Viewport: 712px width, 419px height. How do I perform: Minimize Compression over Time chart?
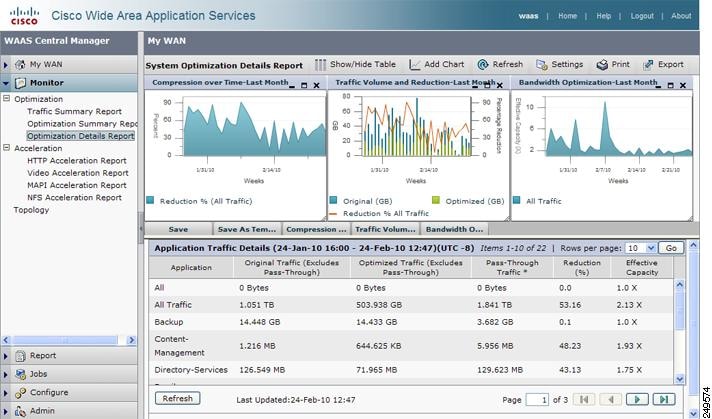pyautogui.click(x=292, y=85)
